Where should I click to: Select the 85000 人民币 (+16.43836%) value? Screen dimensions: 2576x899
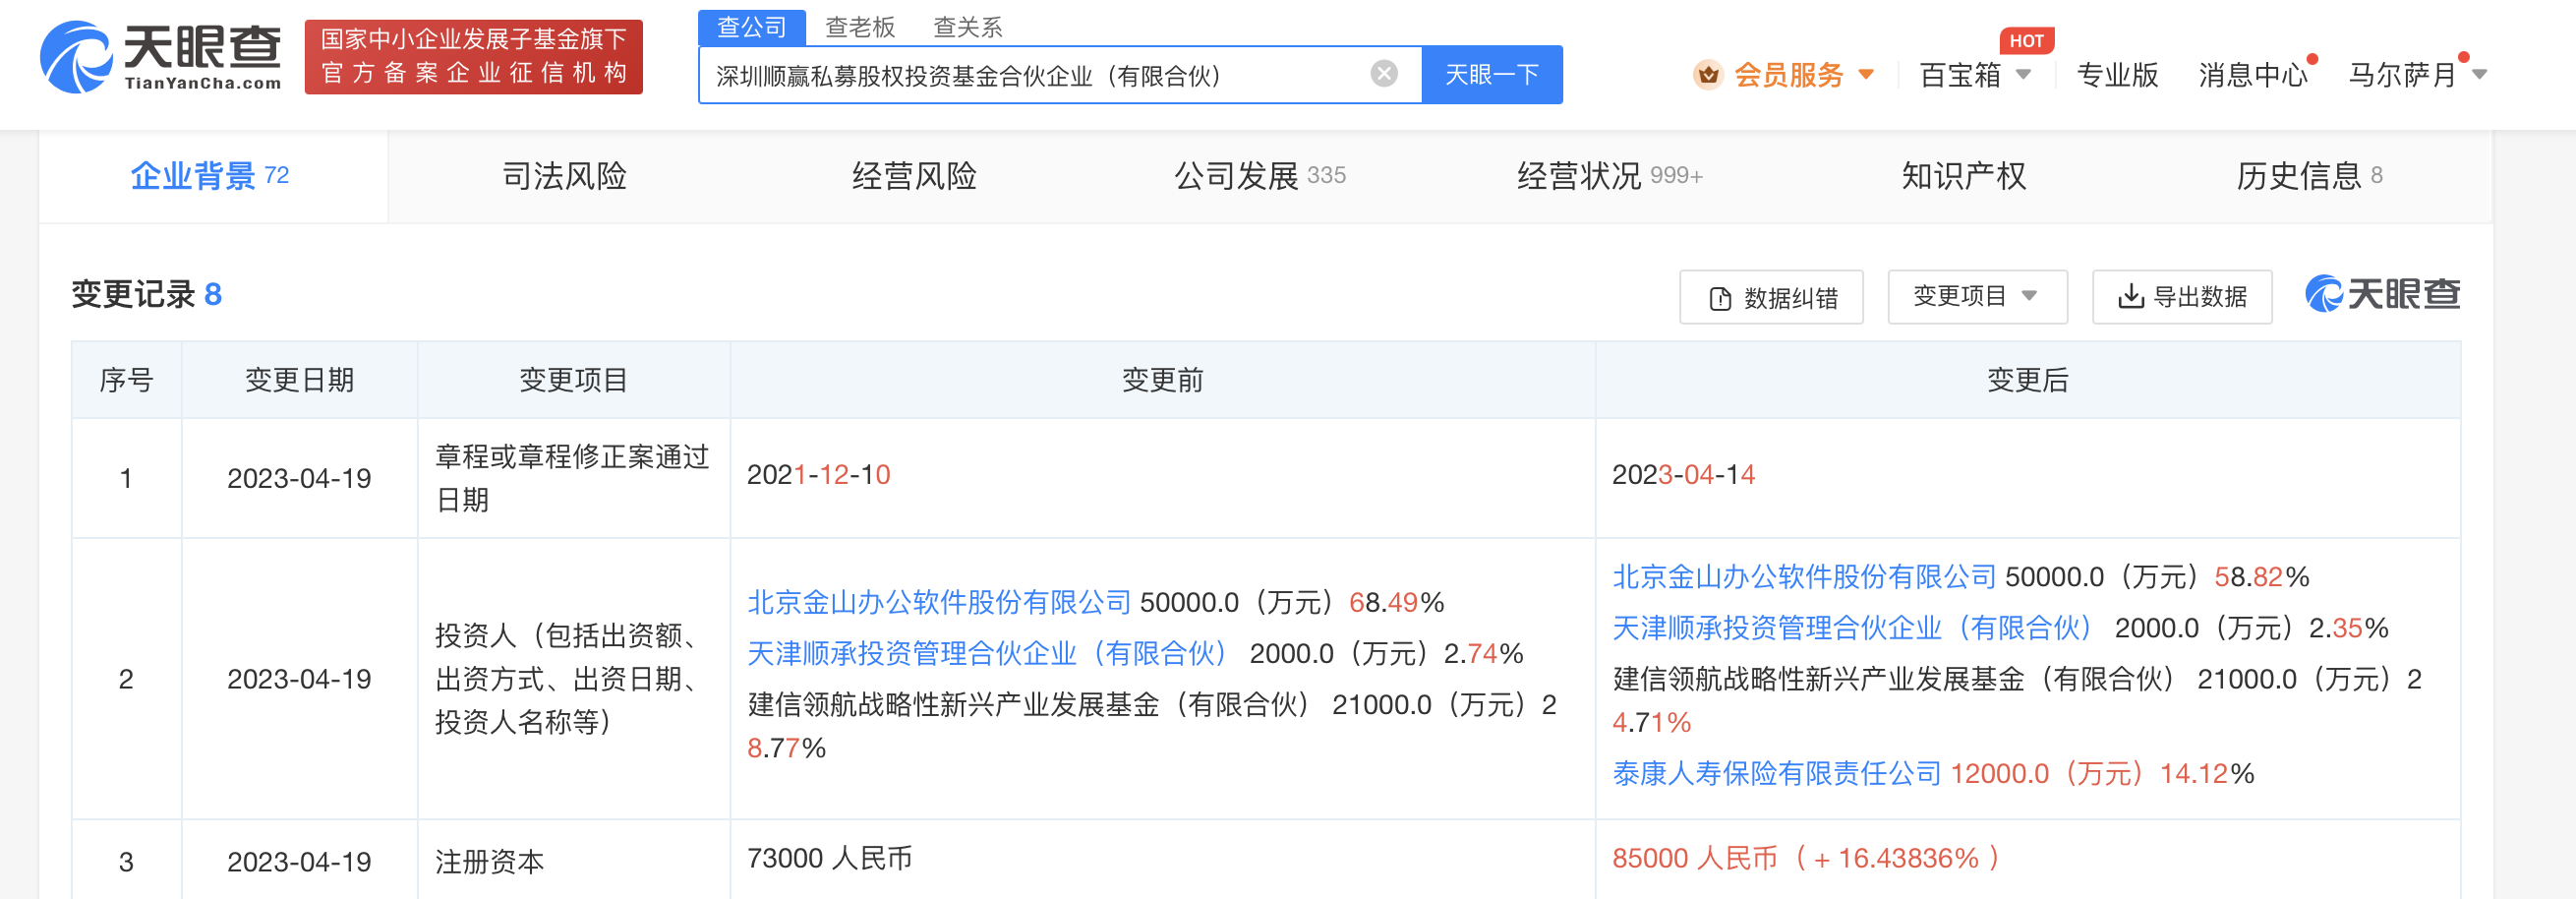coord(1805,858)
